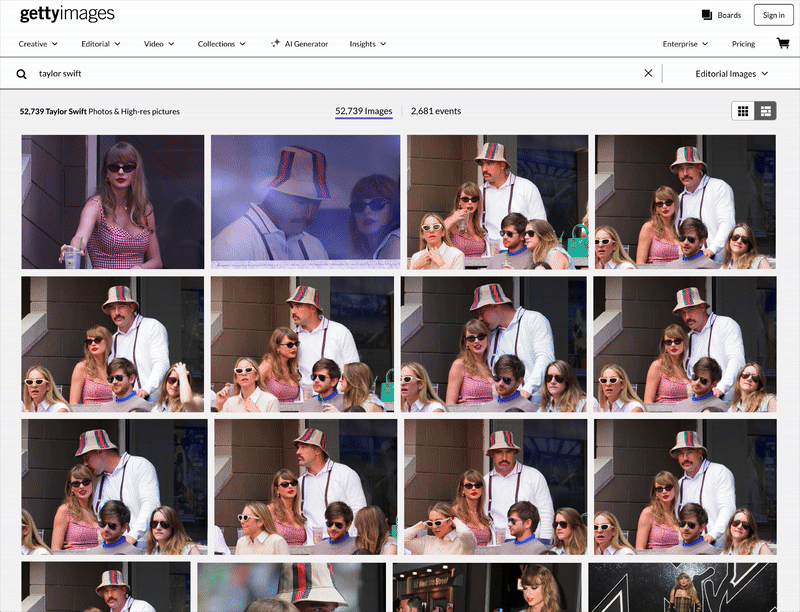The width and height of the screenshot is (800, 612).
Task: Open the Getty Images home logo
Action: tap(67, 14)
